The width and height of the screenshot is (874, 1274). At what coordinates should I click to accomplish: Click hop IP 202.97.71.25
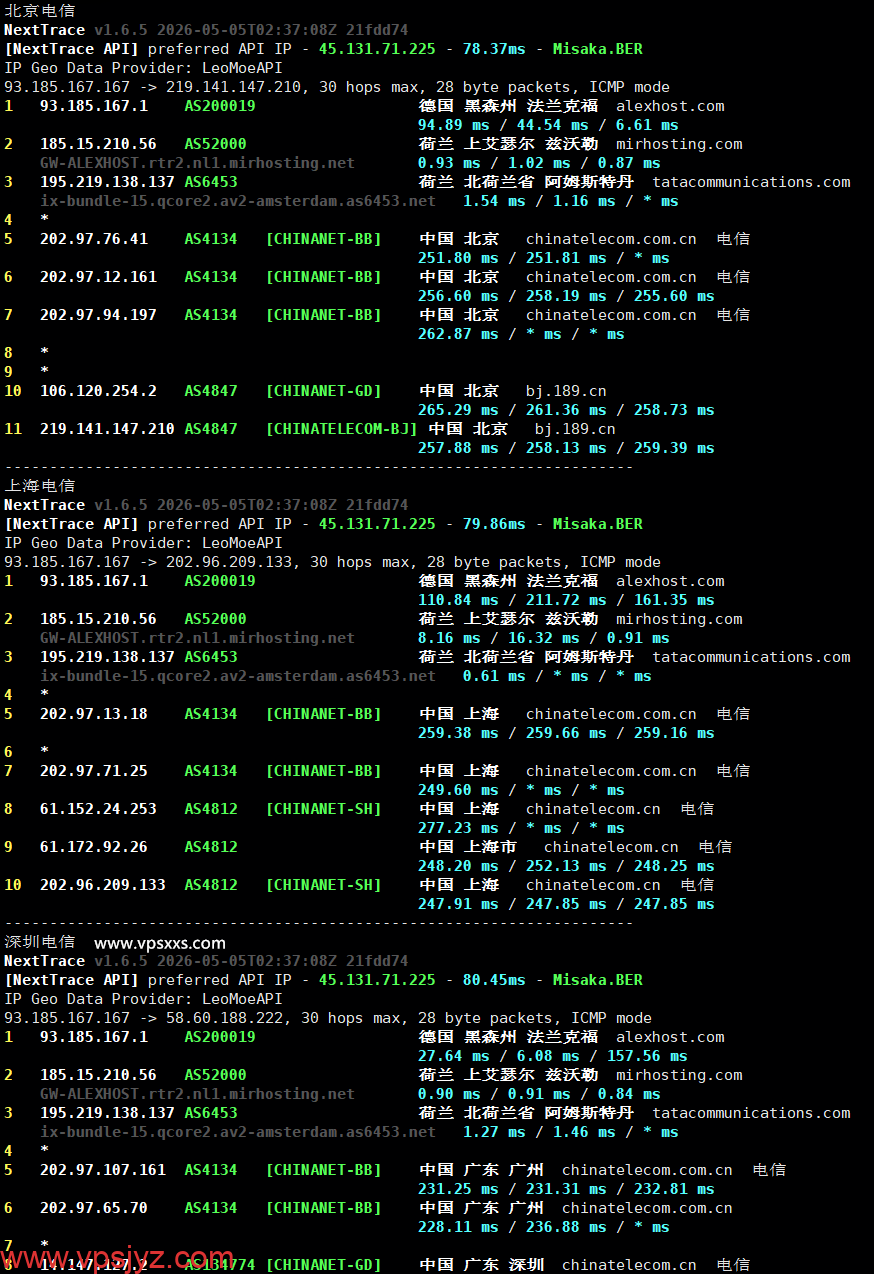[94, 771]
